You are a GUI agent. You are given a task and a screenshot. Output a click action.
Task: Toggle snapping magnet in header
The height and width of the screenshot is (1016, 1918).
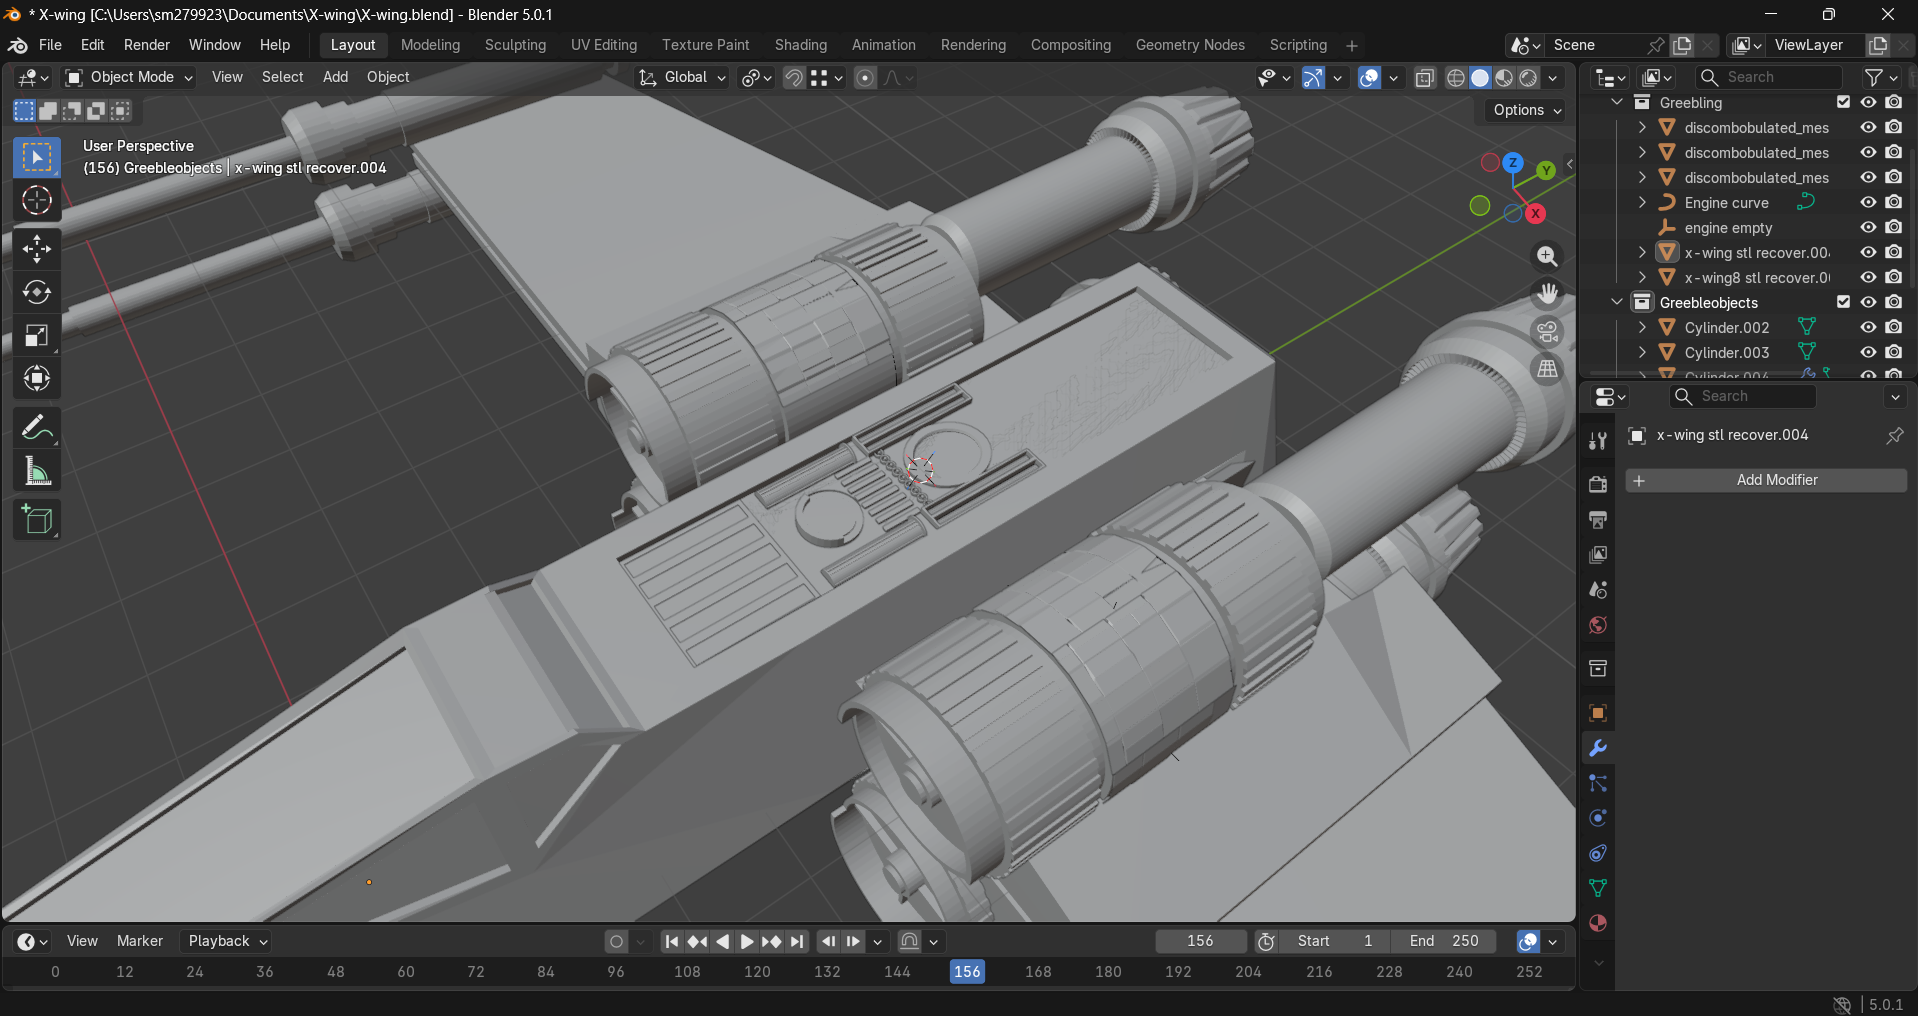coord(794,78)
